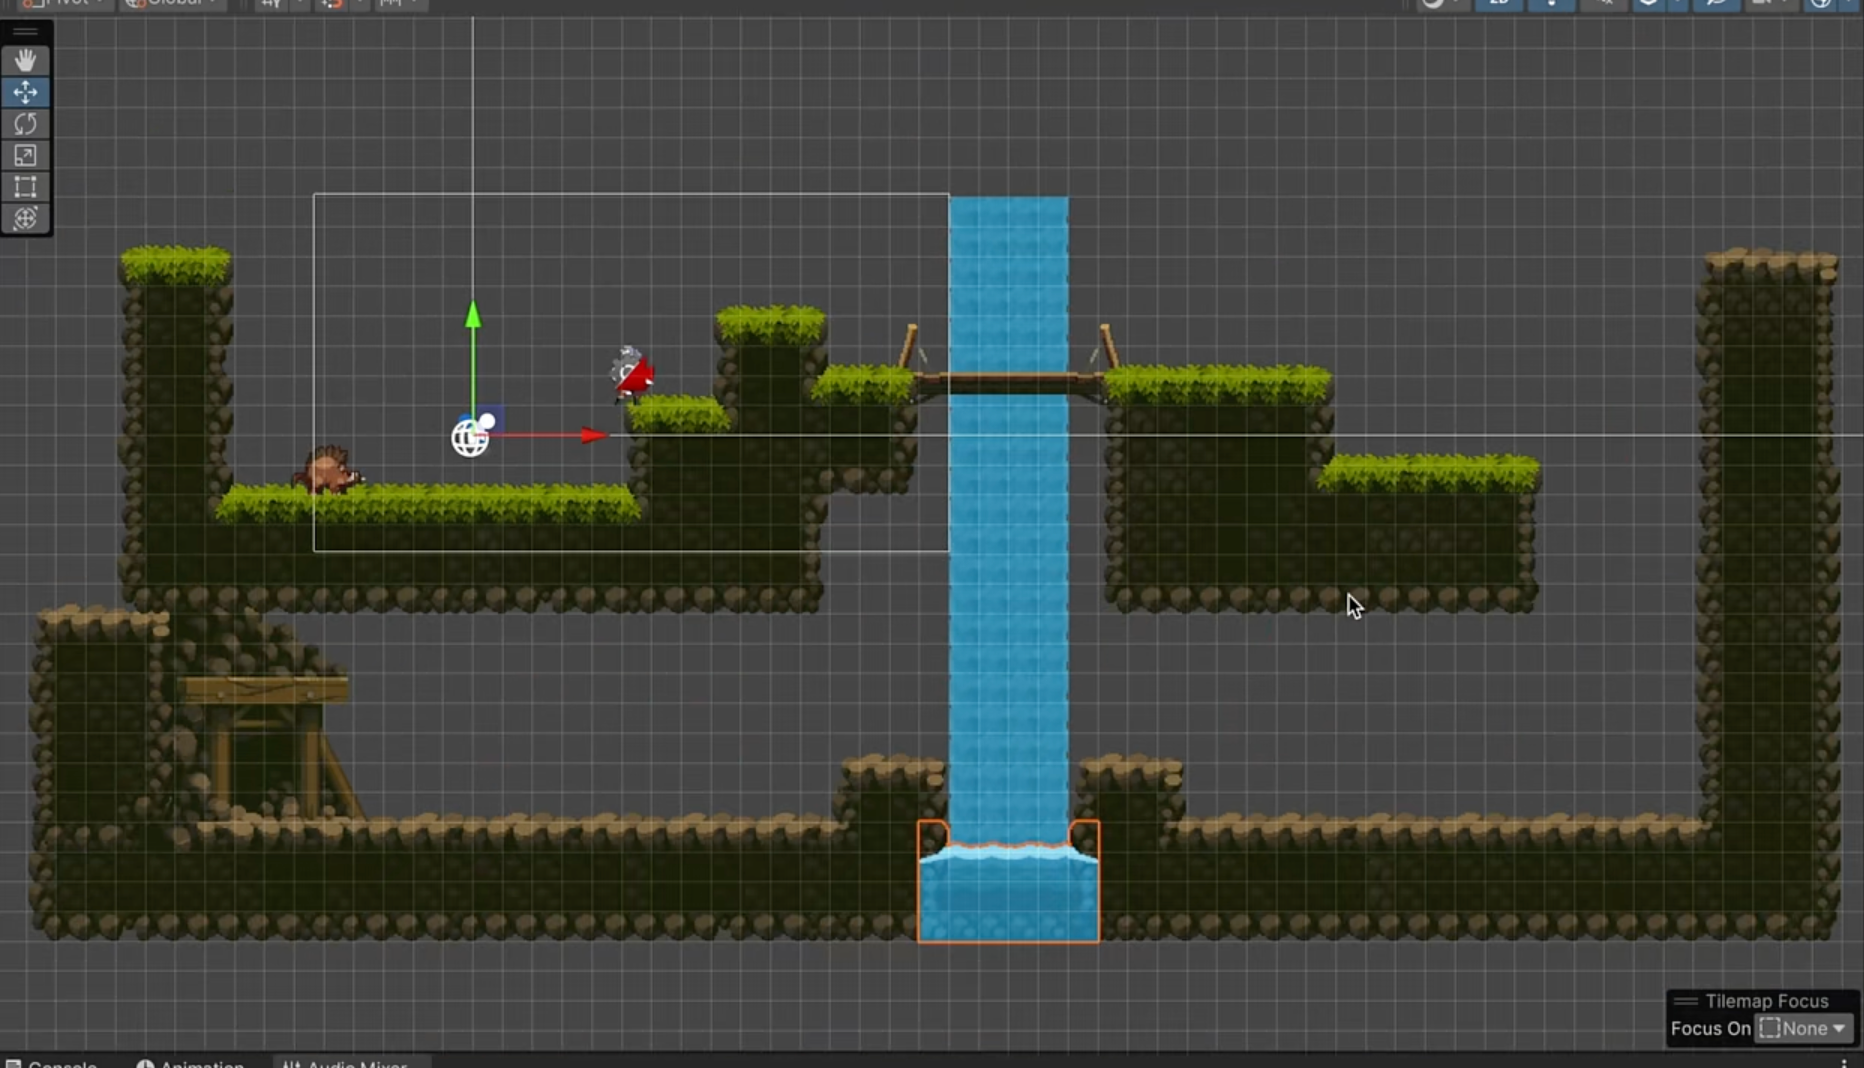Select the Rotate tool
The height and width of the screenshot is (1068, 1864).
coord(25,124)
